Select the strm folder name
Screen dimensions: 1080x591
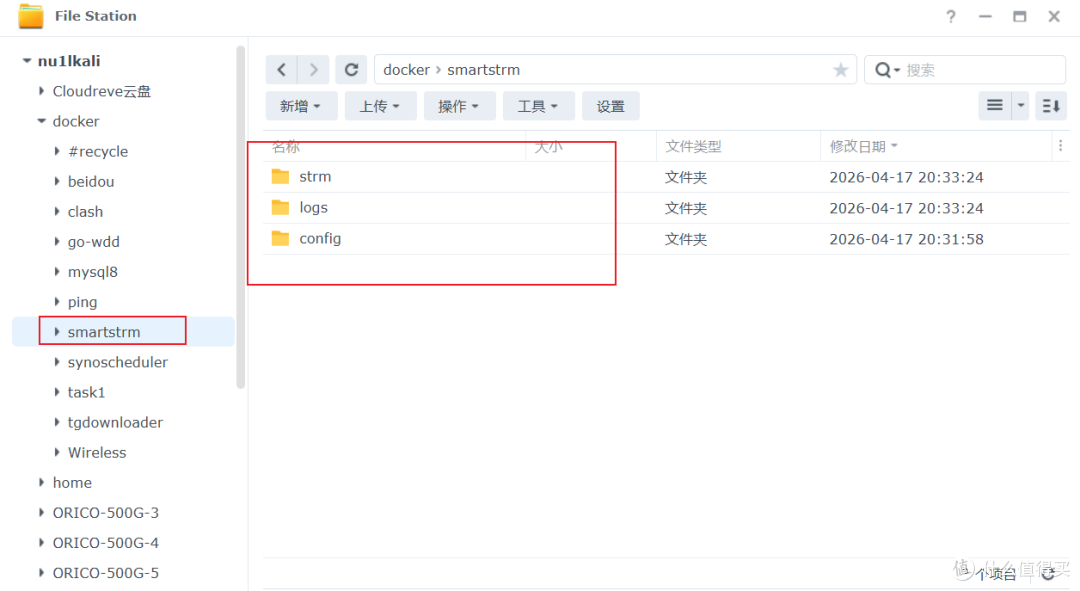point(315,176)
